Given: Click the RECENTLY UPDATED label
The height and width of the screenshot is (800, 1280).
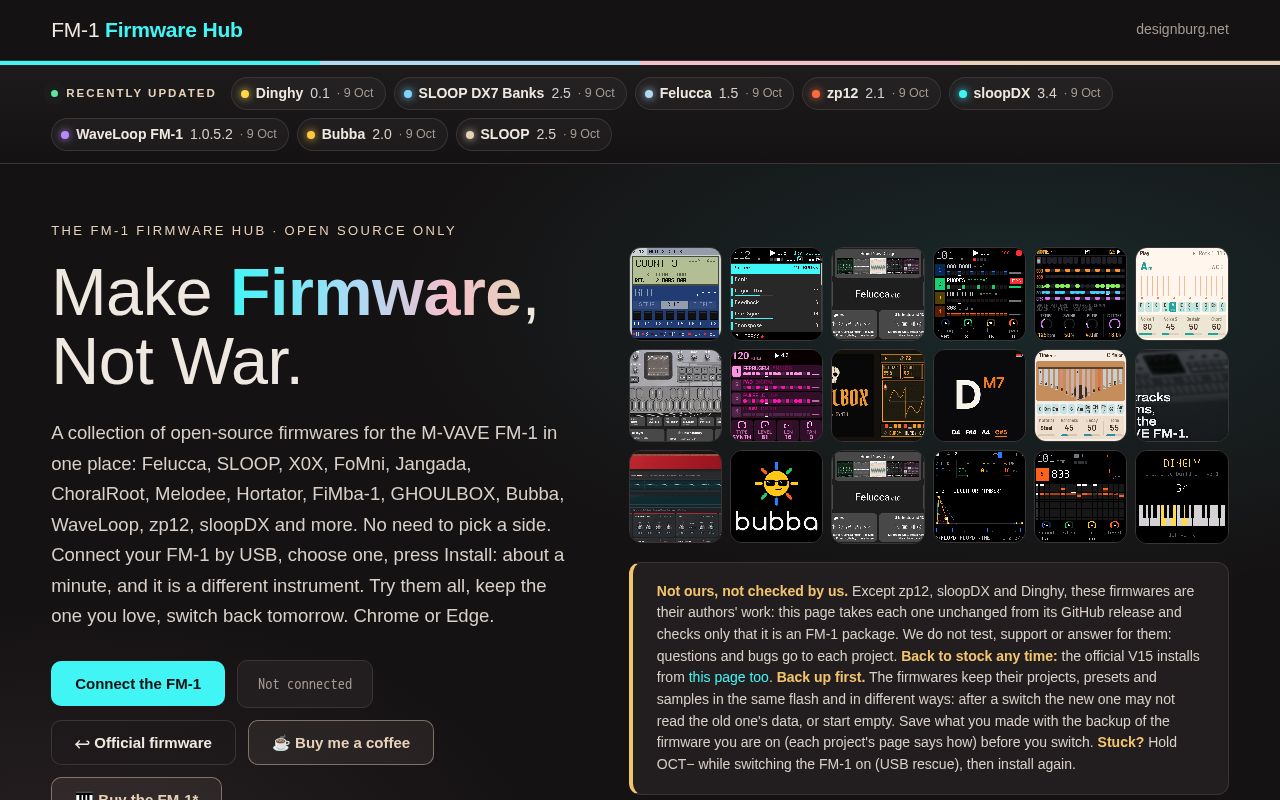Looking at the screenshot, I should pyautogui.click(x=141, y=93).
